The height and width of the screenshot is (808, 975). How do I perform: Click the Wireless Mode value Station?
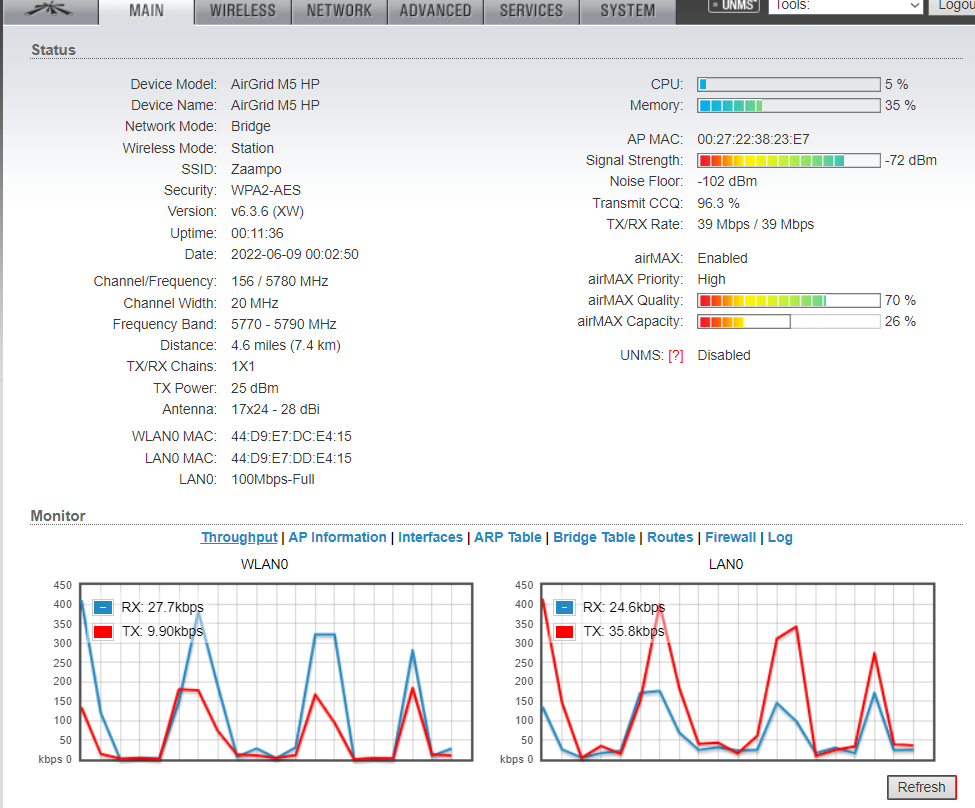pyautogui.click(x=252, y=149)
